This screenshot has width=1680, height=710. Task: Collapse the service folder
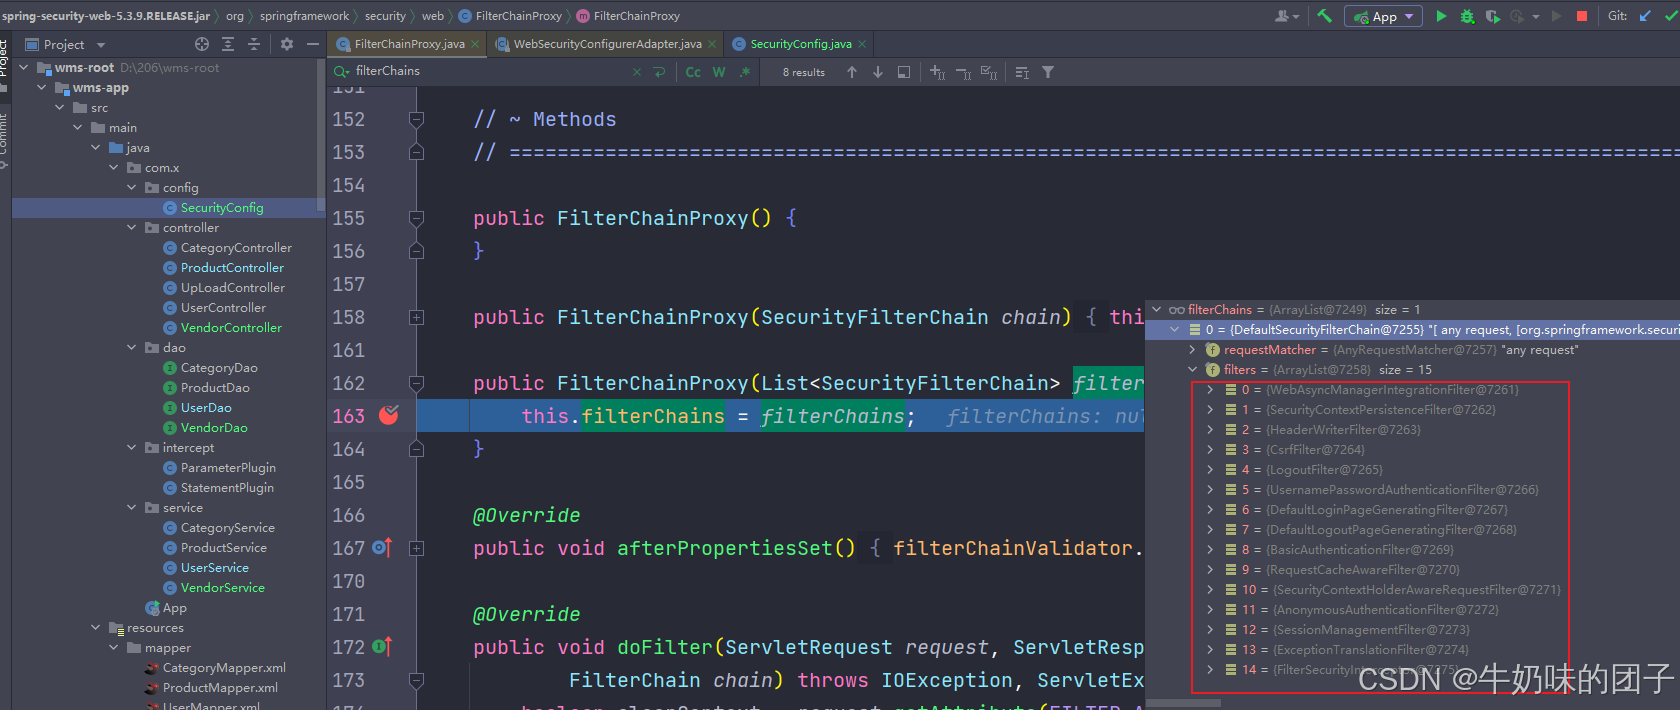point(132,508)
